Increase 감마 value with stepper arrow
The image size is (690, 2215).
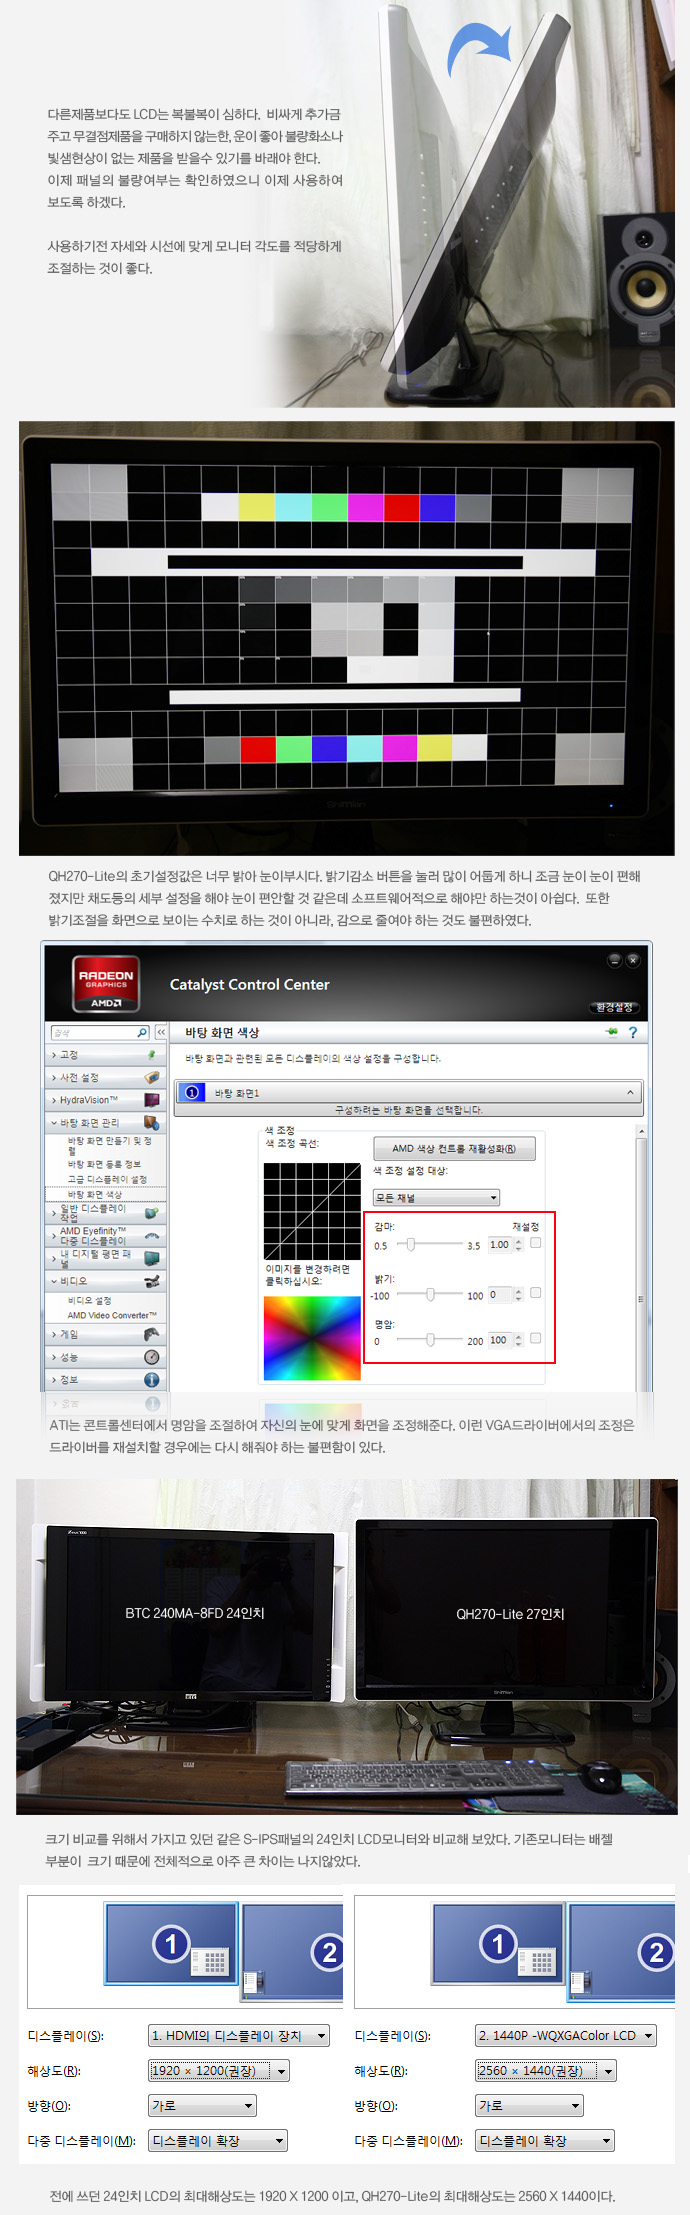point(518,1241)
